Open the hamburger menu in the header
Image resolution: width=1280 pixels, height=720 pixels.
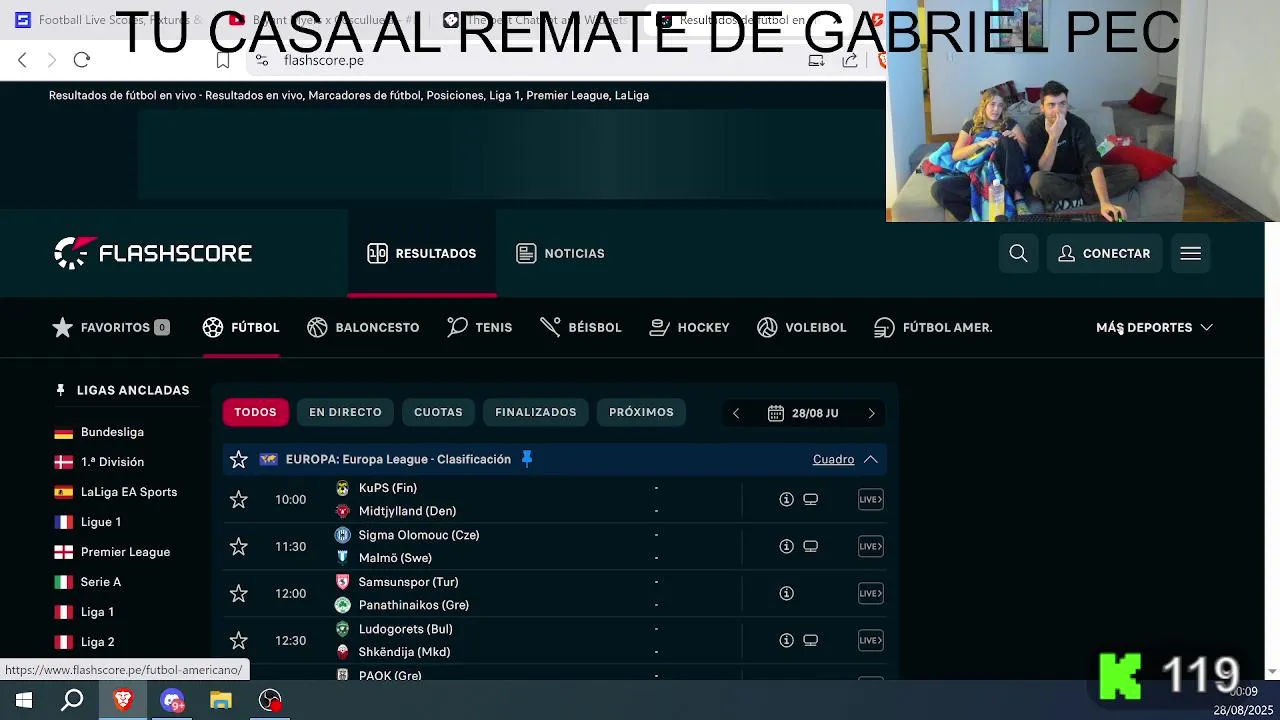pos(1190,254)
